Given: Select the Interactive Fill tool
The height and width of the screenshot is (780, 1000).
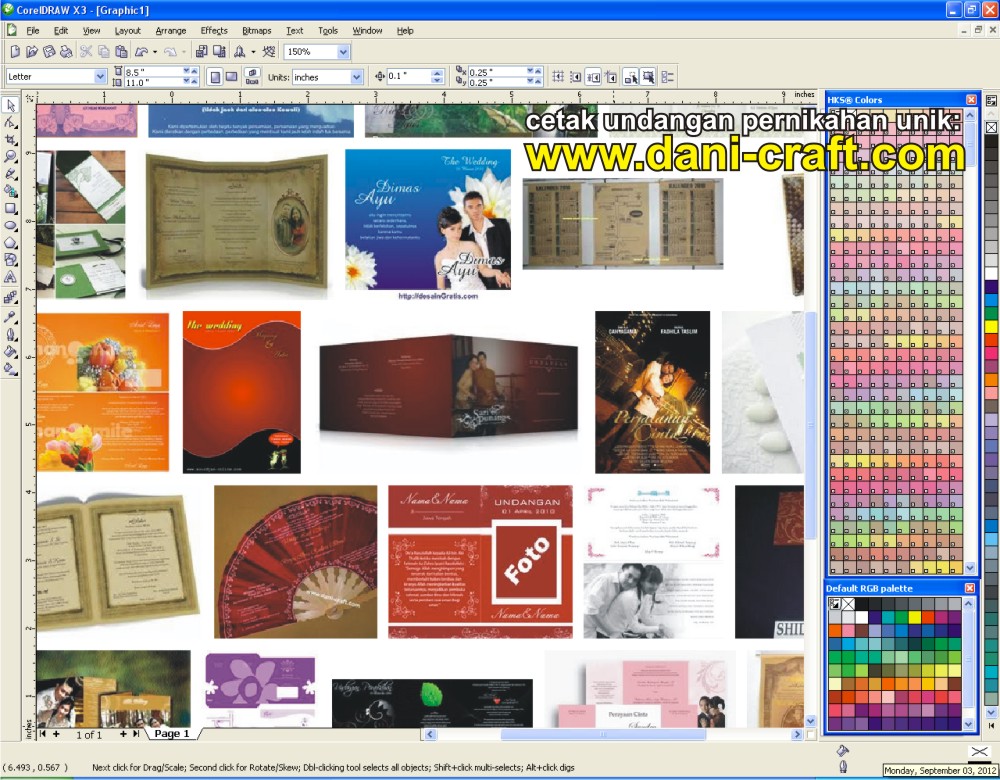Looking at the screenshot, I should [x=10, y=369].
